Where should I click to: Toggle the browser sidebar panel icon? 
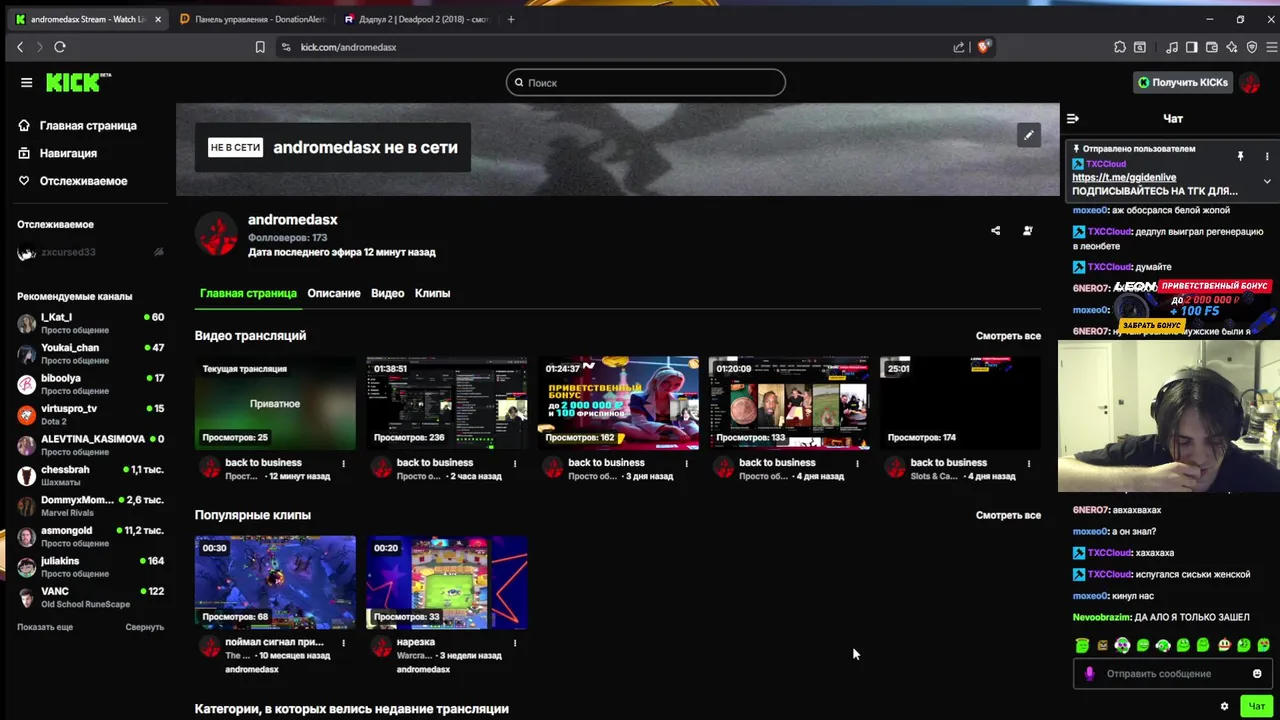(x=1192, y=47)
